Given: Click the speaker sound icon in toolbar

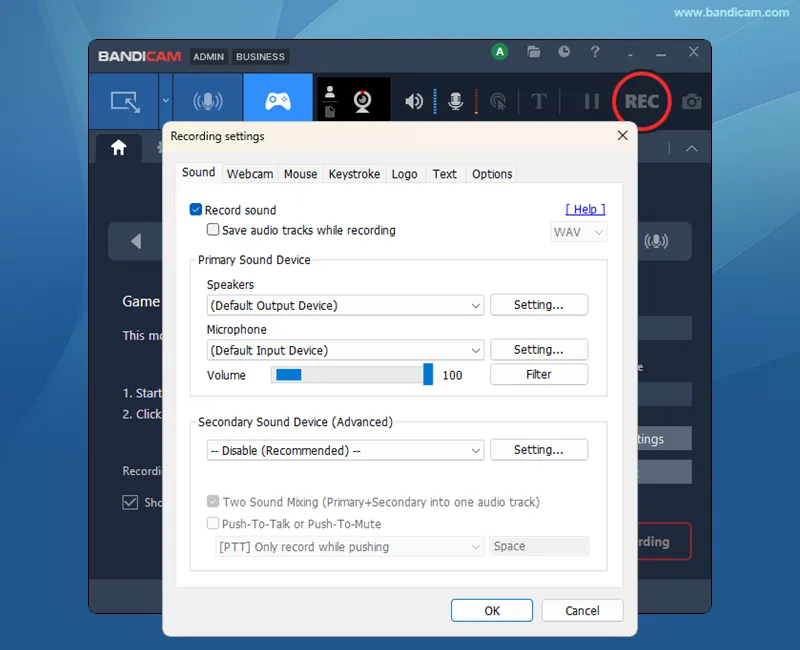Looking at the screenshot, I should click(414, 102).
